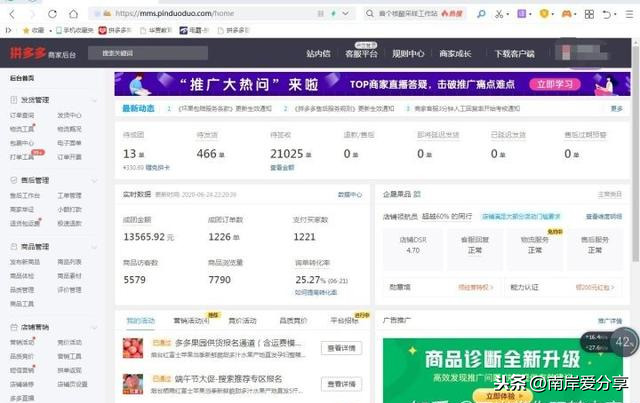Open 商家成长 in the top navigation

pyautogui.click(x=455, y=53)
